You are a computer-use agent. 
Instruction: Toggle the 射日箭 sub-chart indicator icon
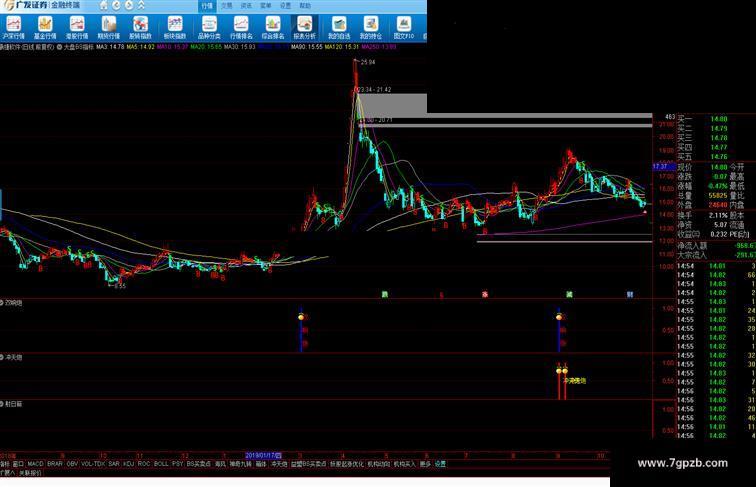tap(1, 404)
